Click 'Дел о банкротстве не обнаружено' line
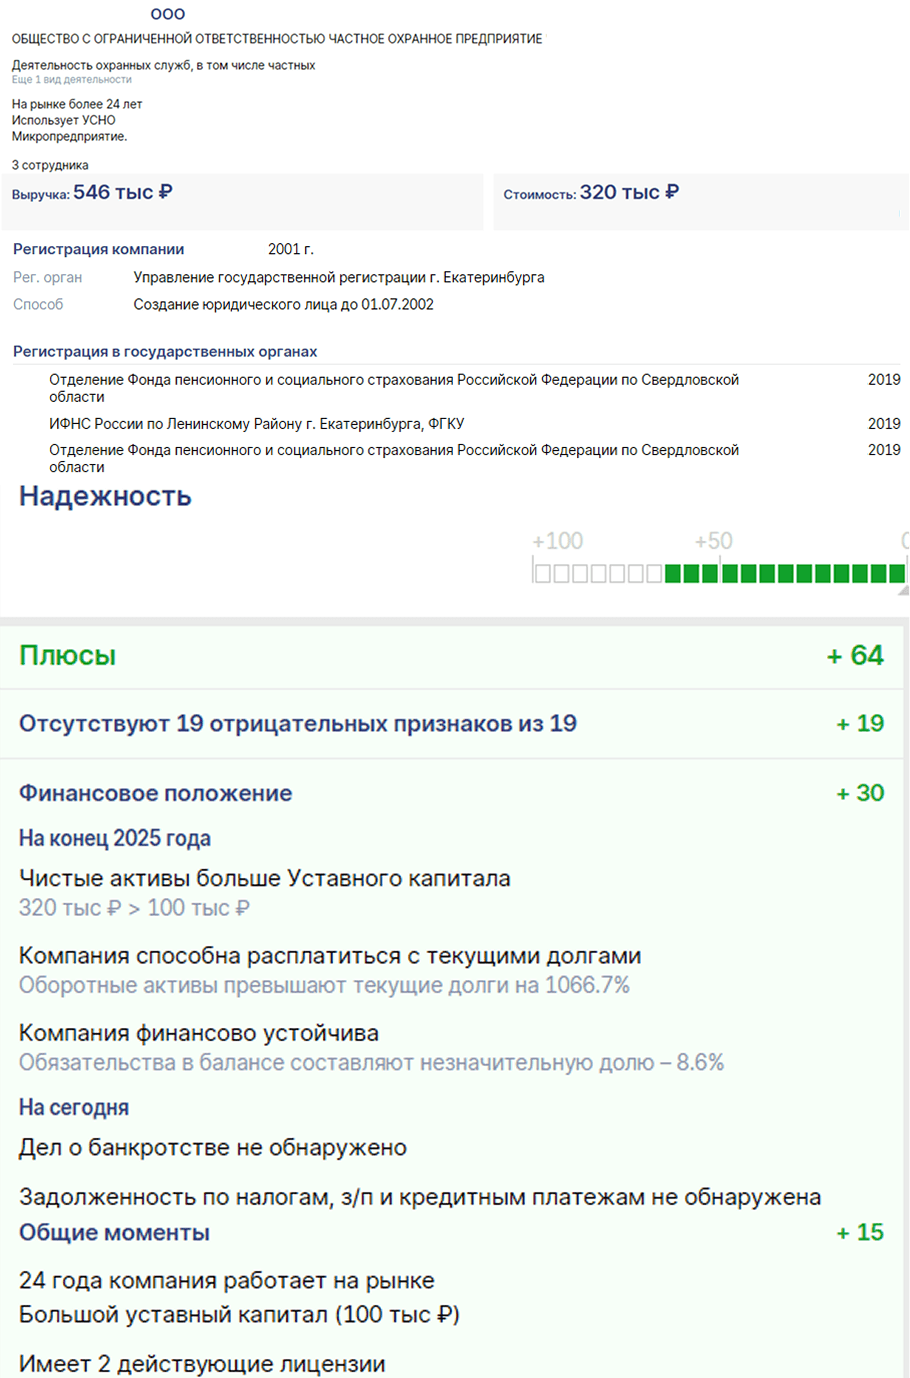The height and width of the screenshot is (1378, 910). (x=213, y=1148)
